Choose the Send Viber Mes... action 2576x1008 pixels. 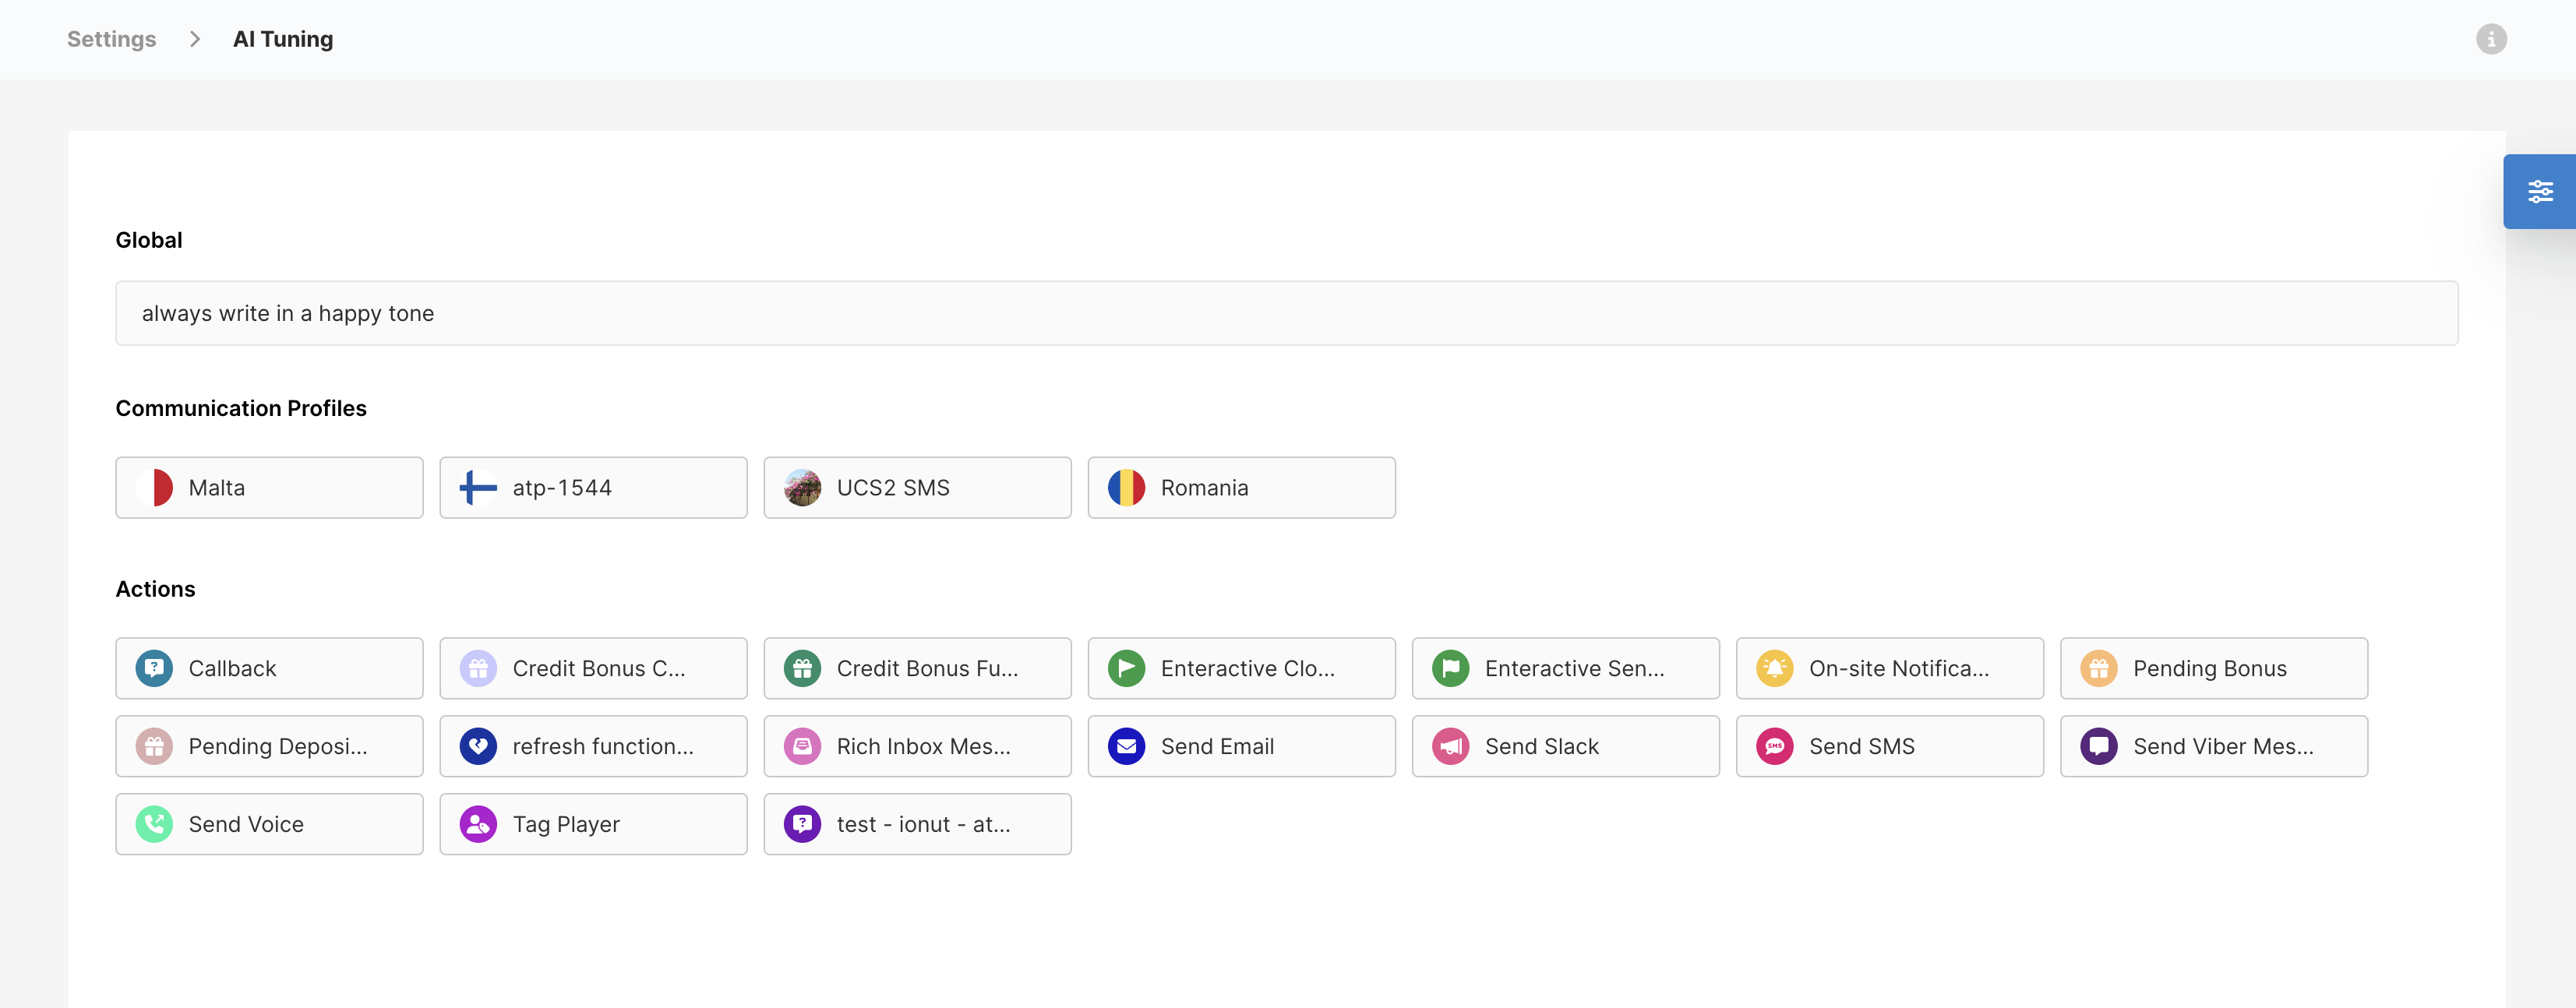point(2213,746)
